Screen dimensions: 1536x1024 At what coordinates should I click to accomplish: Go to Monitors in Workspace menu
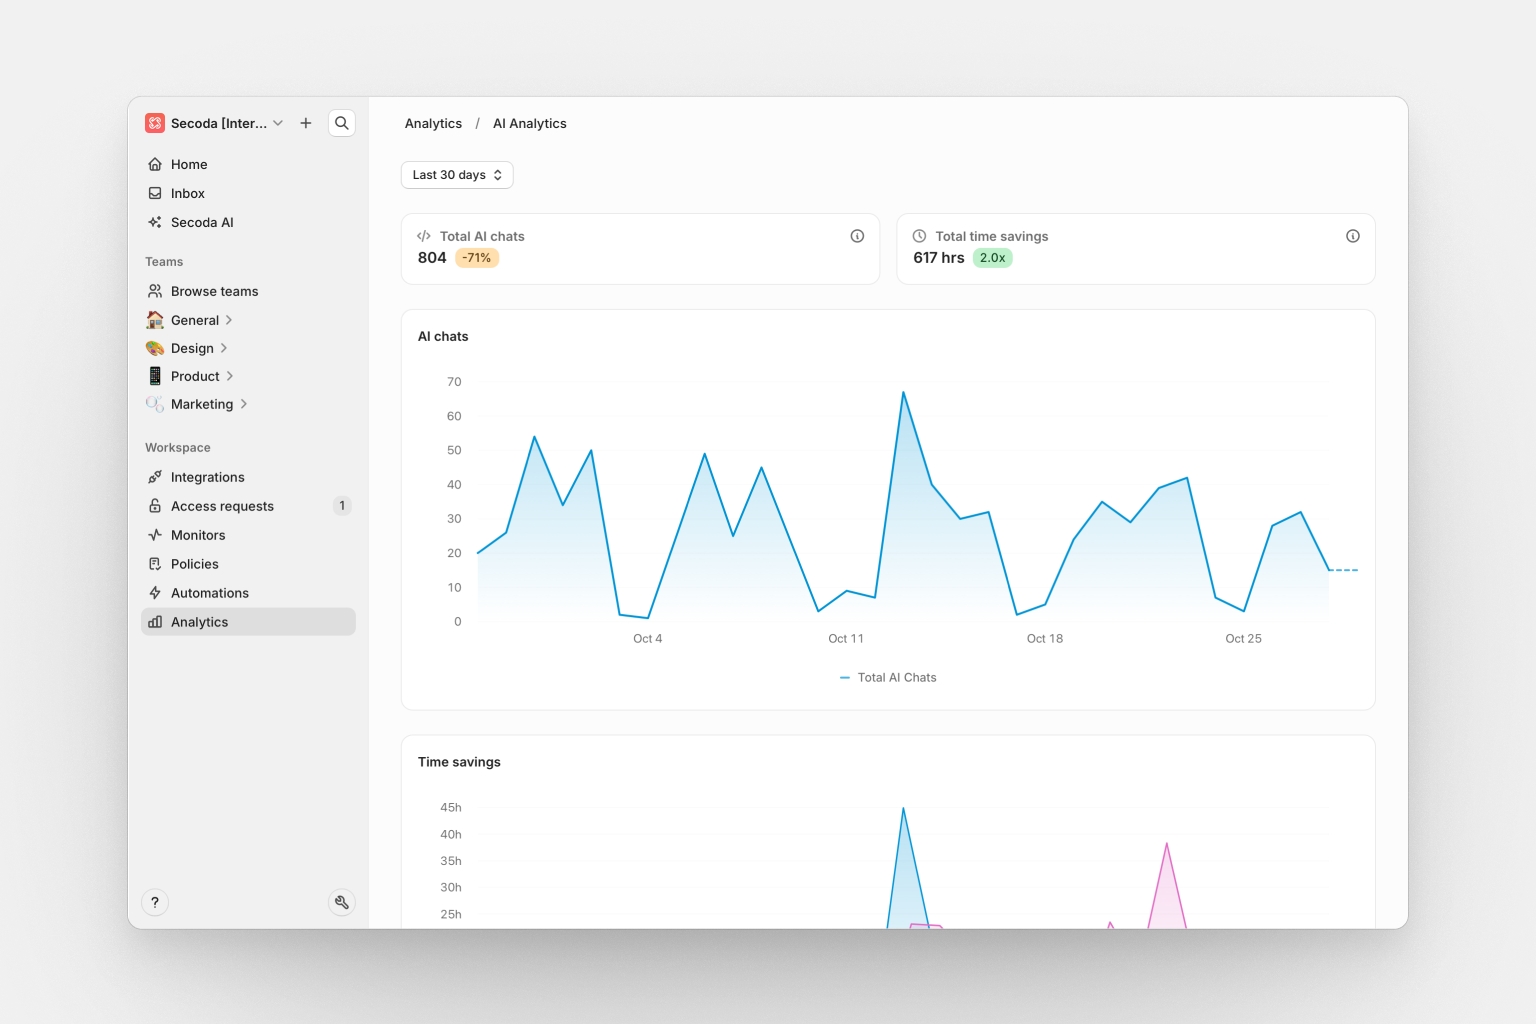coord(198,535)
